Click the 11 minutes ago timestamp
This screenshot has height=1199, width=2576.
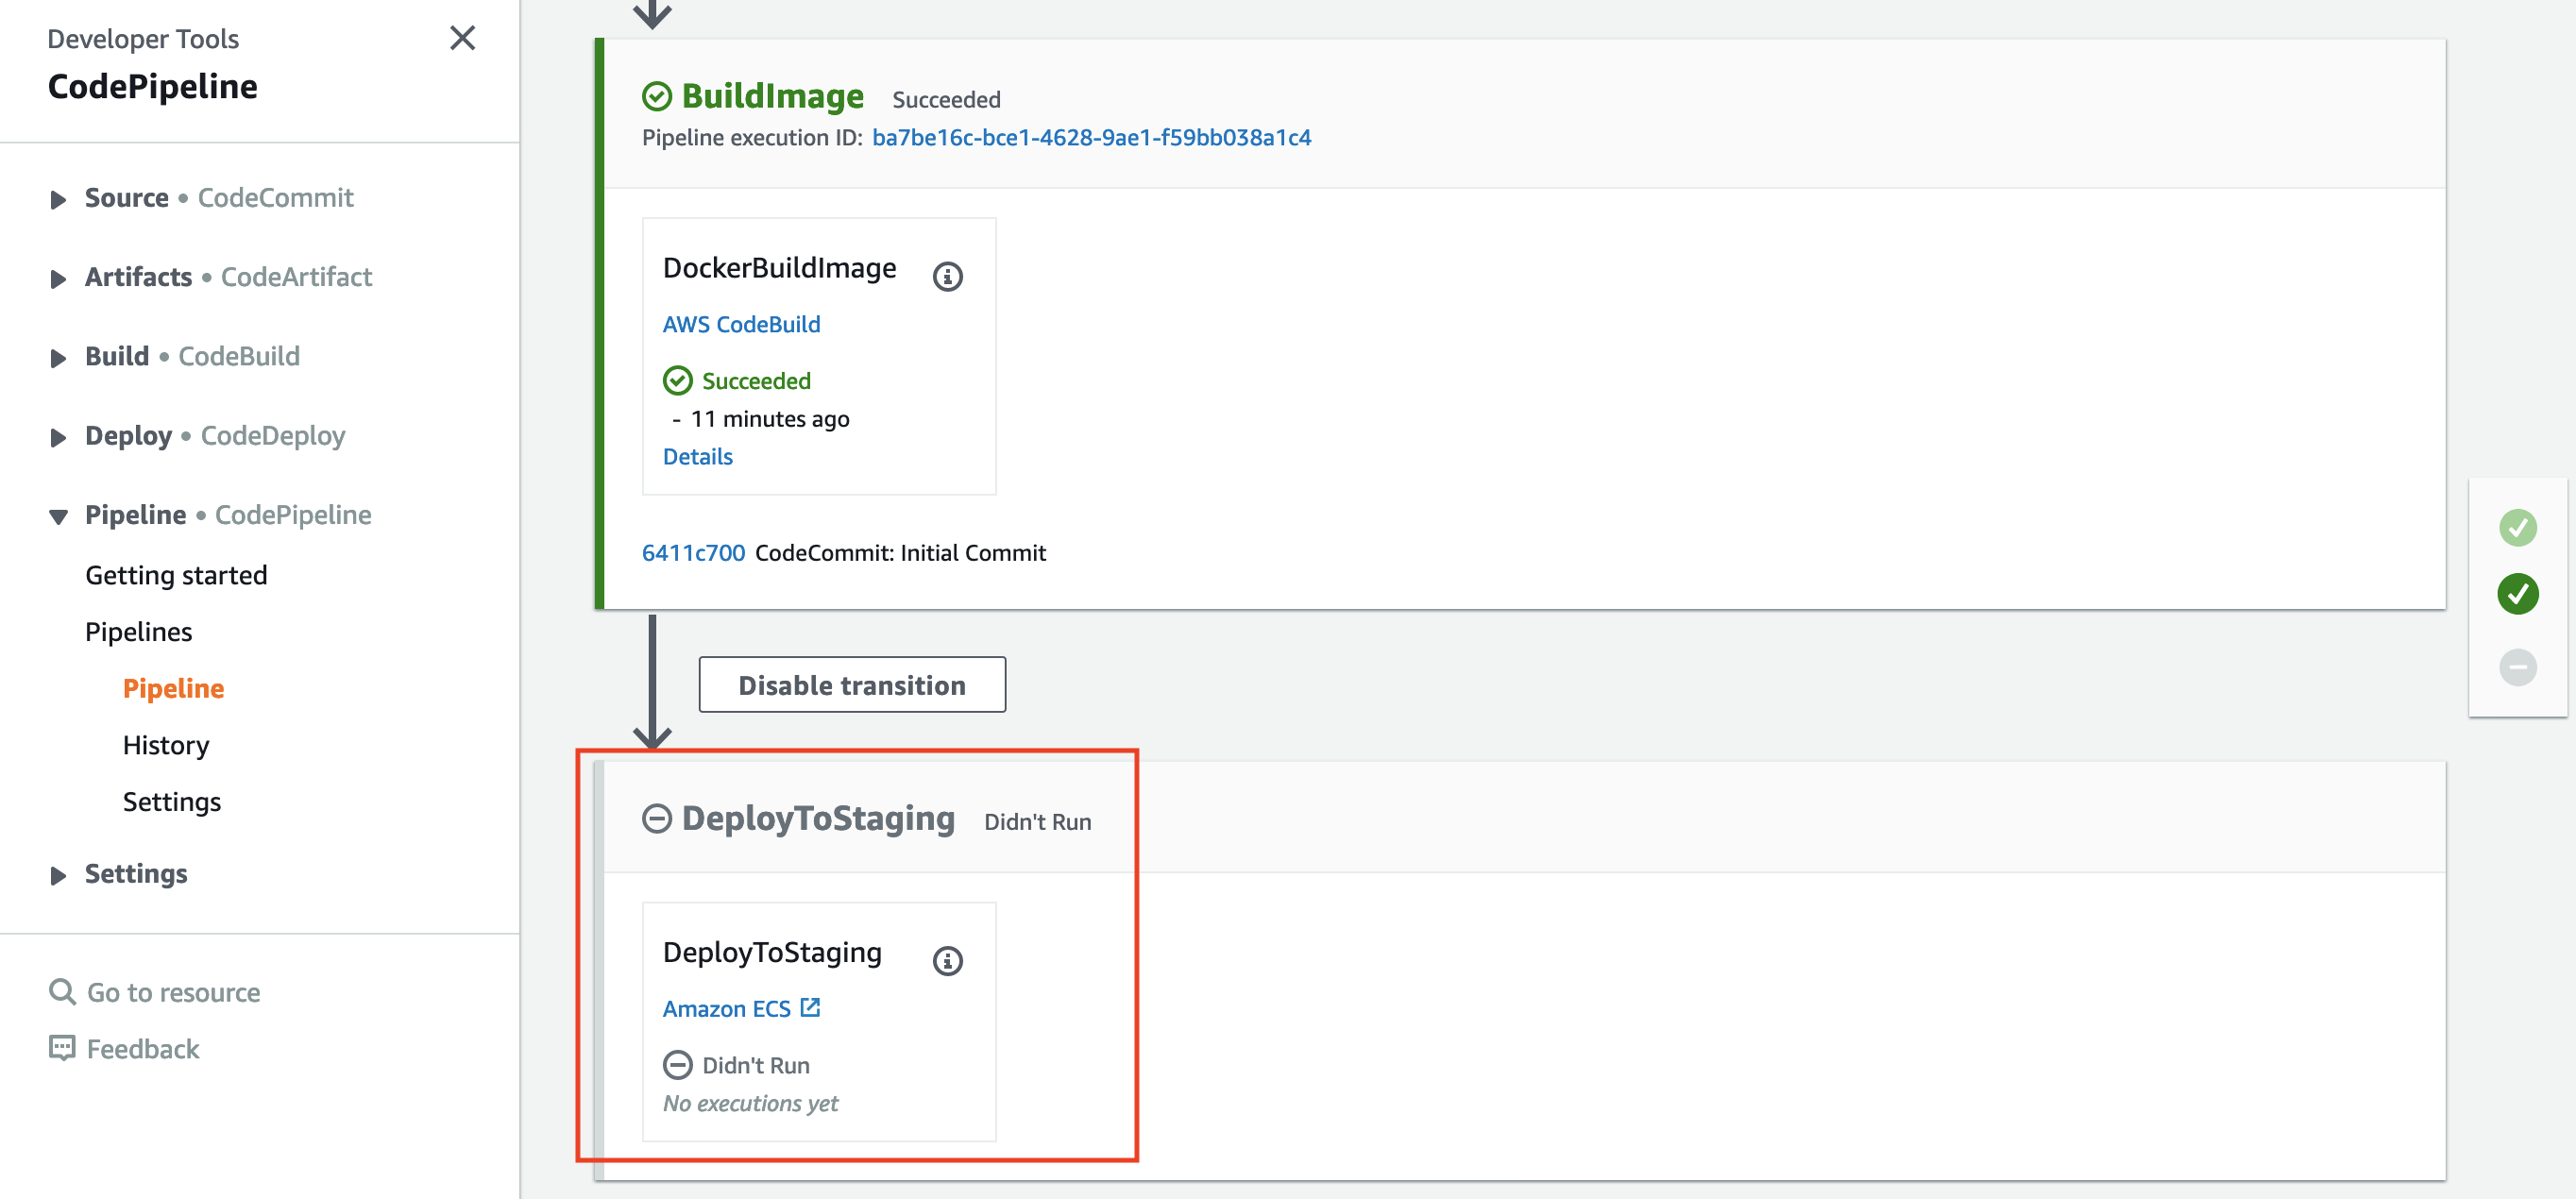point(770,419)
